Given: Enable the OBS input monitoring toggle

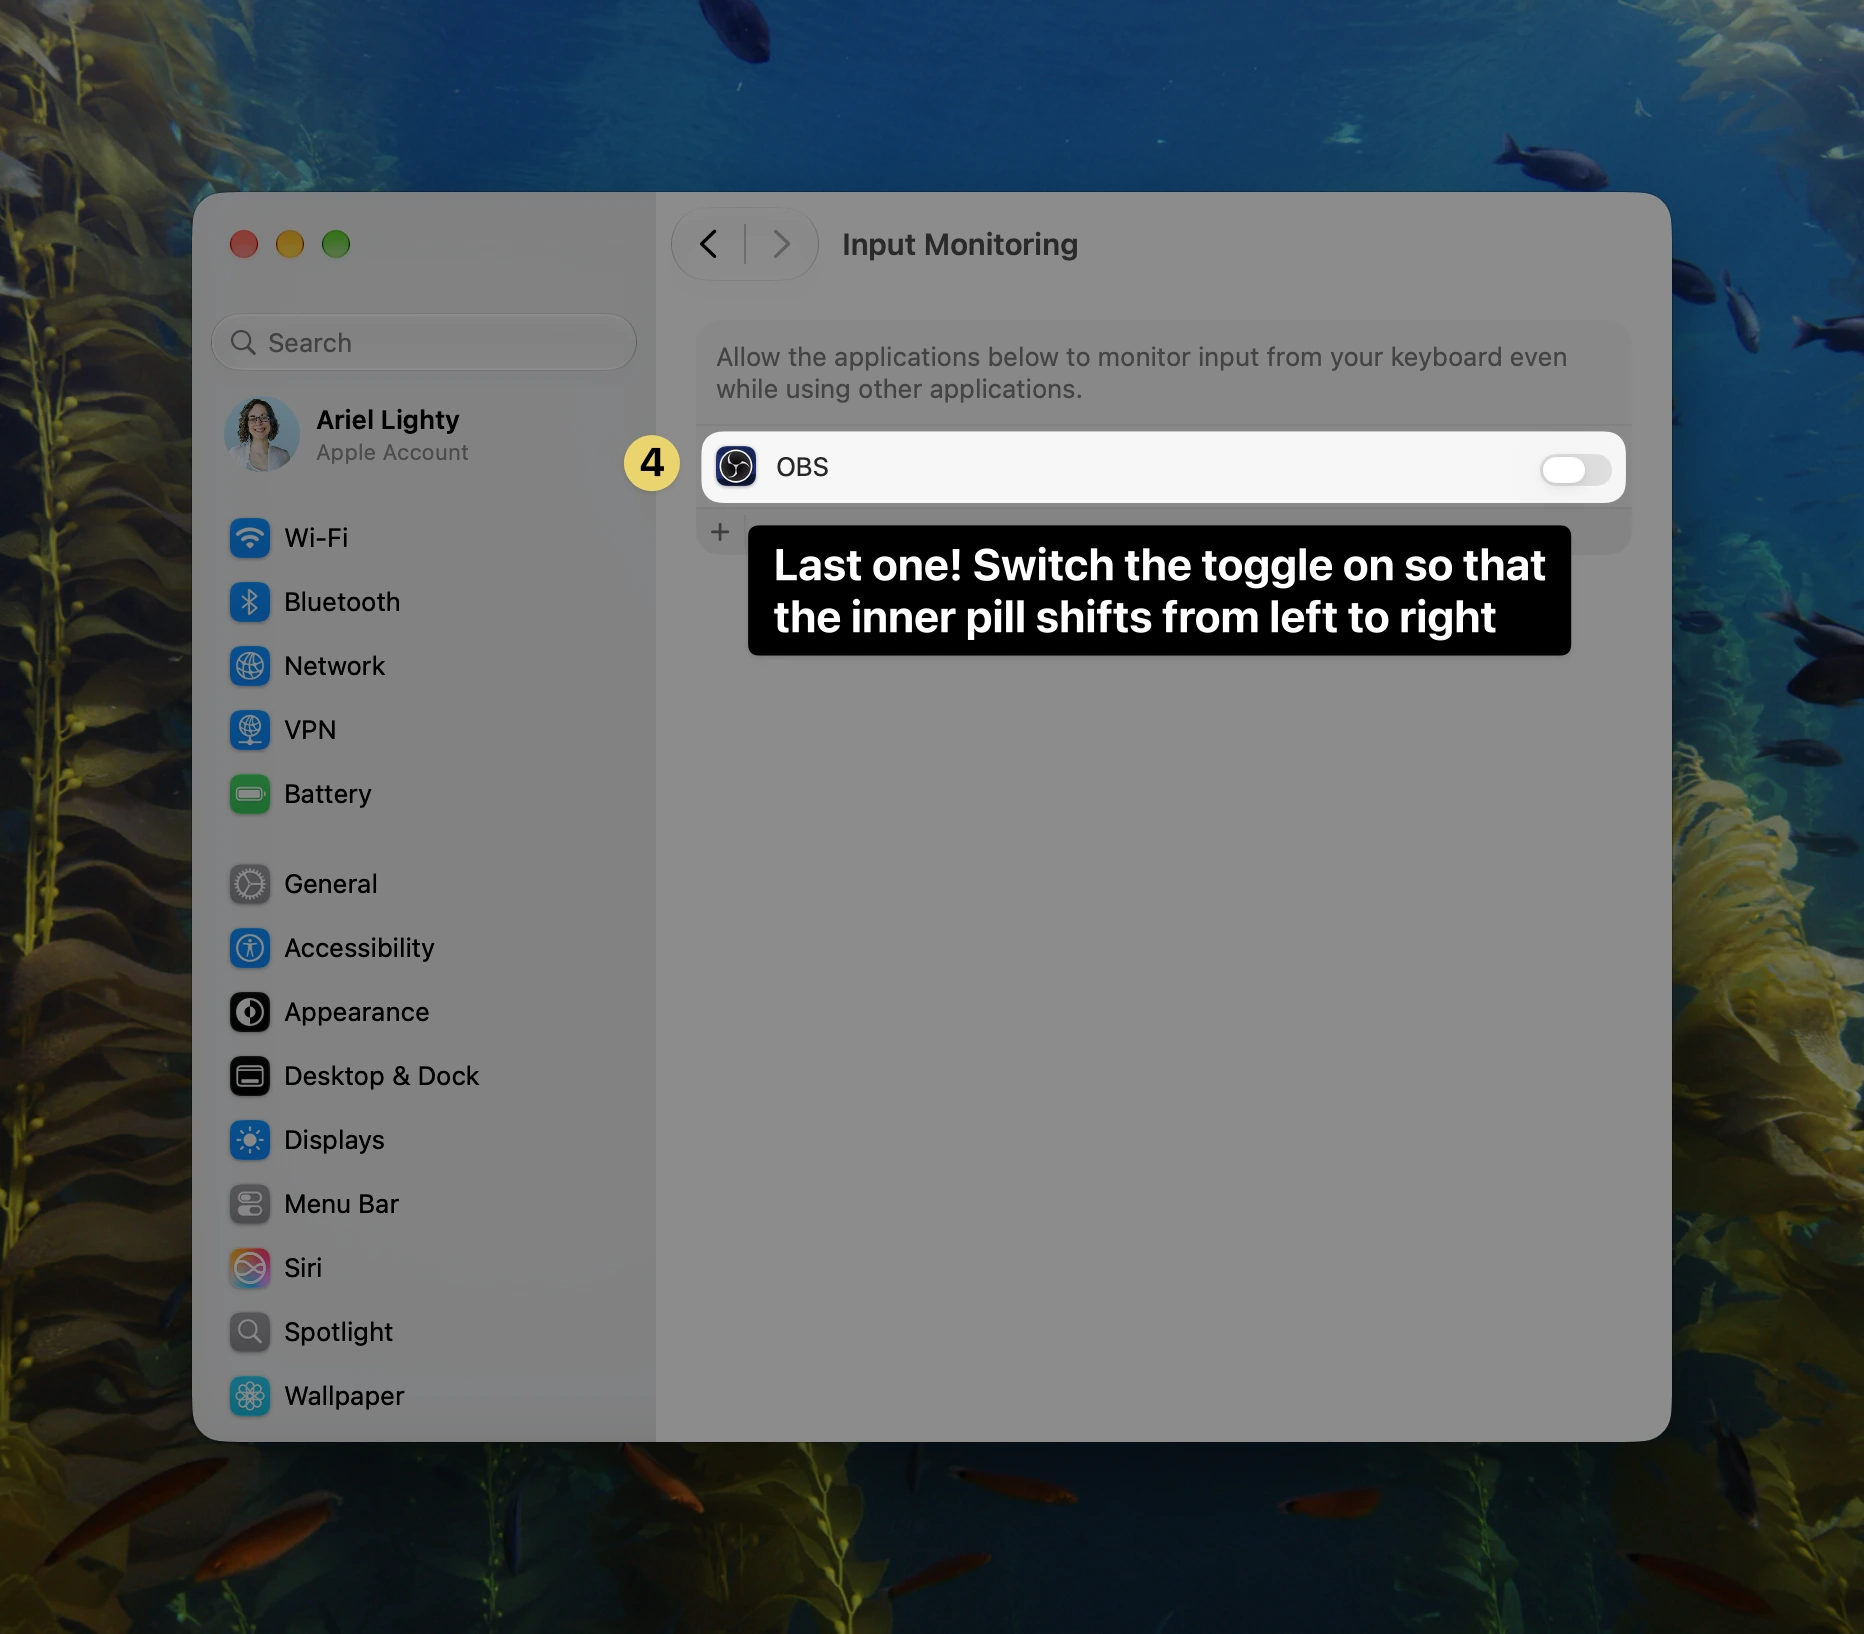Looking at the screenshot, I should pos(1575,469).
